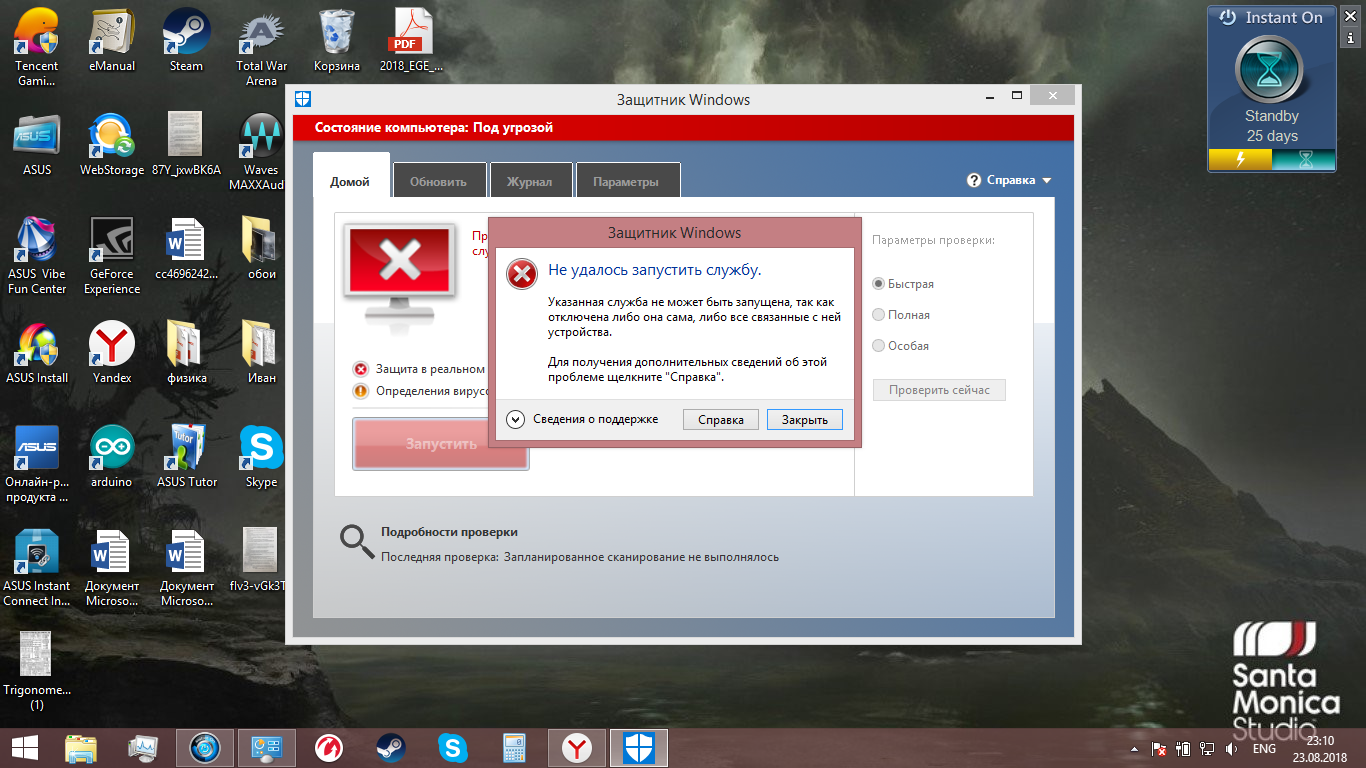The width and height of the screenshot is (1366, 768).
Task: Open the ASUS Tutor desktop shortcut
Action: click(186, 456)
